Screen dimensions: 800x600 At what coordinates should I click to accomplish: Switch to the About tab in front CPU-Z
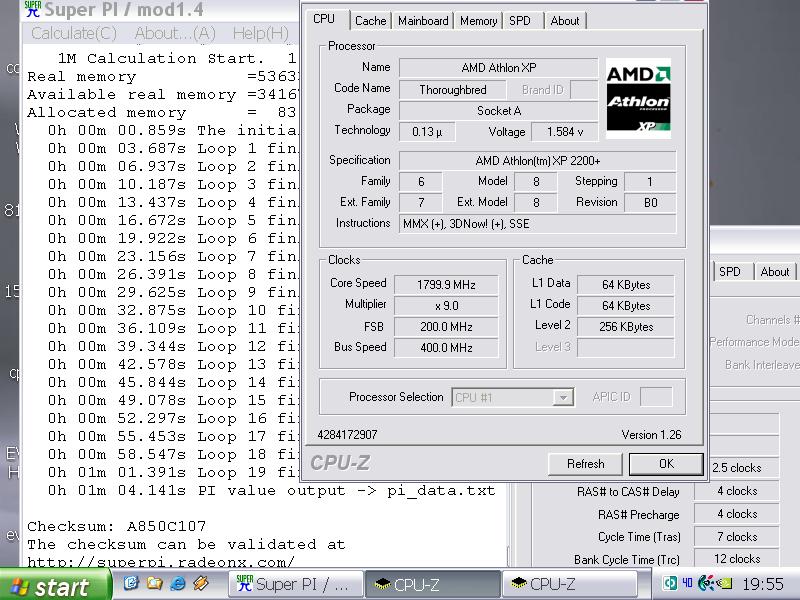[565, 21]
